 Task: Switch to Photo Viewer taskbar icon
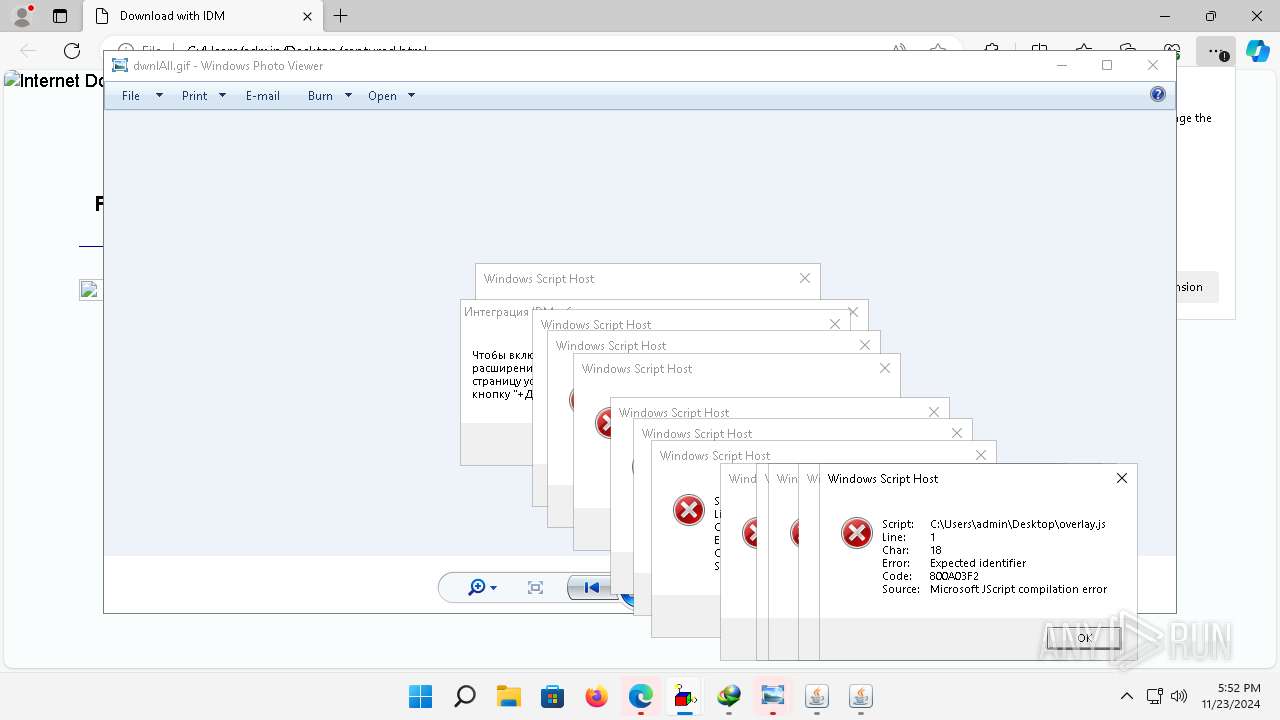tap(773, 696)
